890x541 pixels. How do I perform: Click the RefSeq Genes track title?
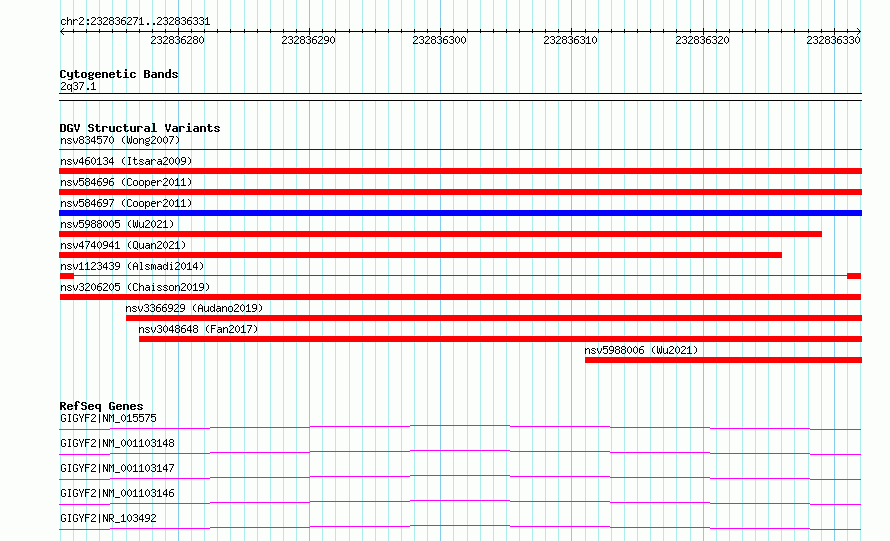tap(102, 406)
